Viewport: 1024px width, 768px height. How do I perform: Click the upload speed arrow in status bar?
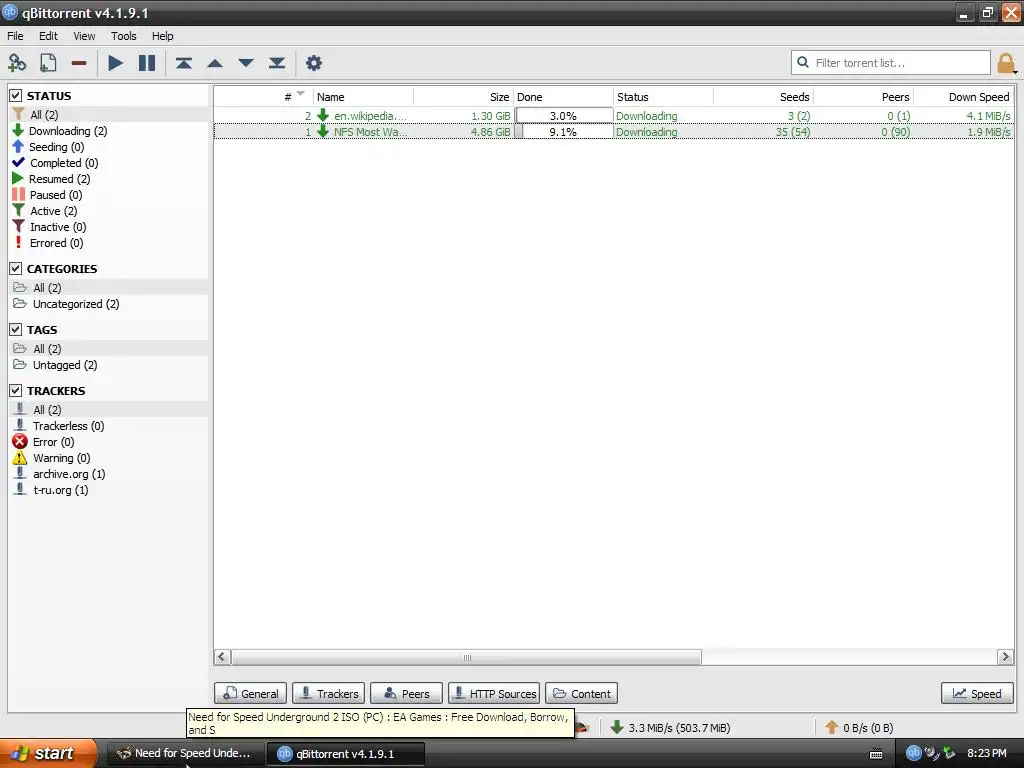tap(831, 727)
